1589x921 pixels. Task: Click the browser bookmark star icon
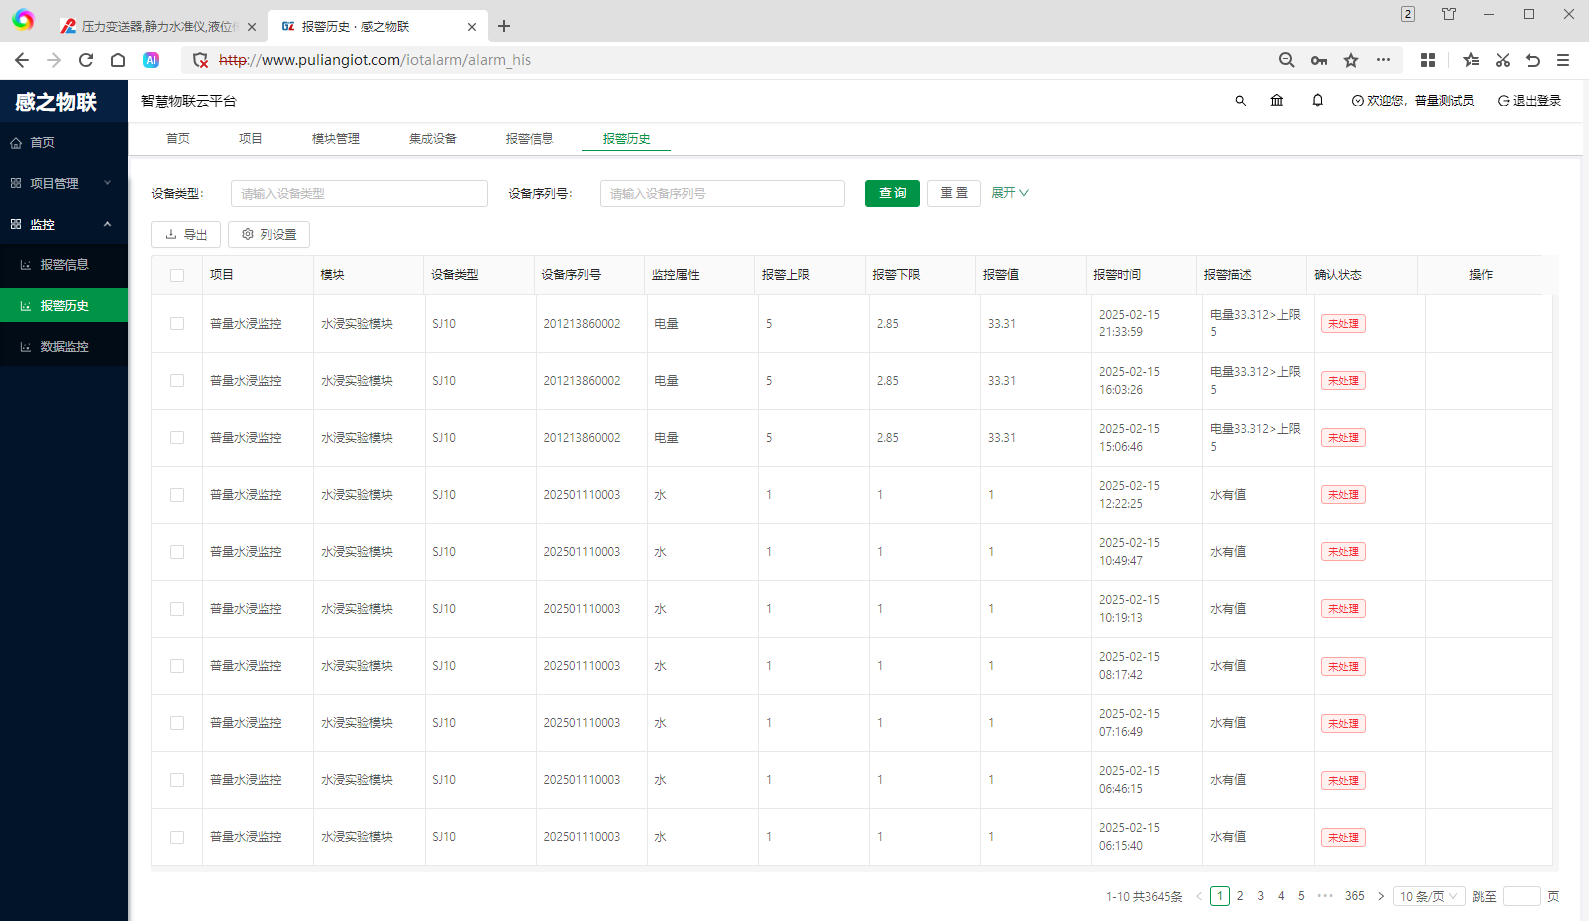(1351, 60)
